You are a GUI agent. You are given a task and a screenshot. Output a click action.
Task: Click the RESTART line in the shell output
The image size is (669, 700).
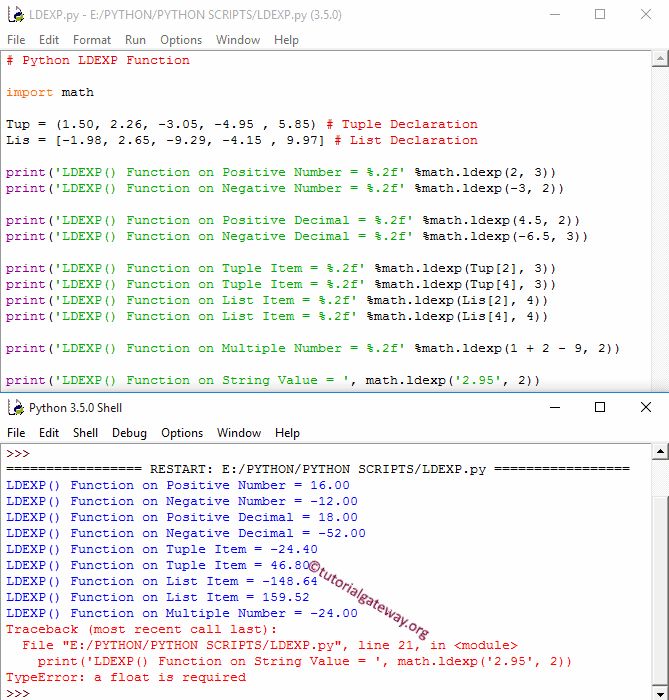(318, 469)
